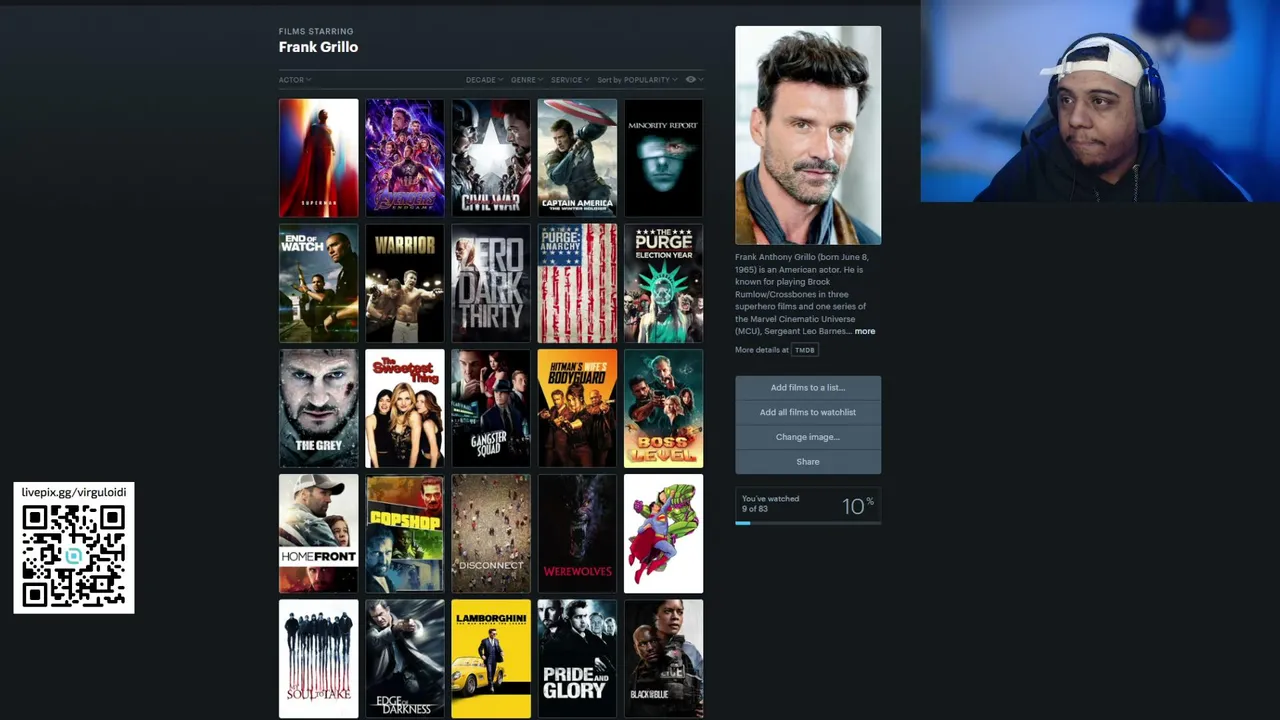
Task: Click the Soul to Take poster
Action: [318, 659]
